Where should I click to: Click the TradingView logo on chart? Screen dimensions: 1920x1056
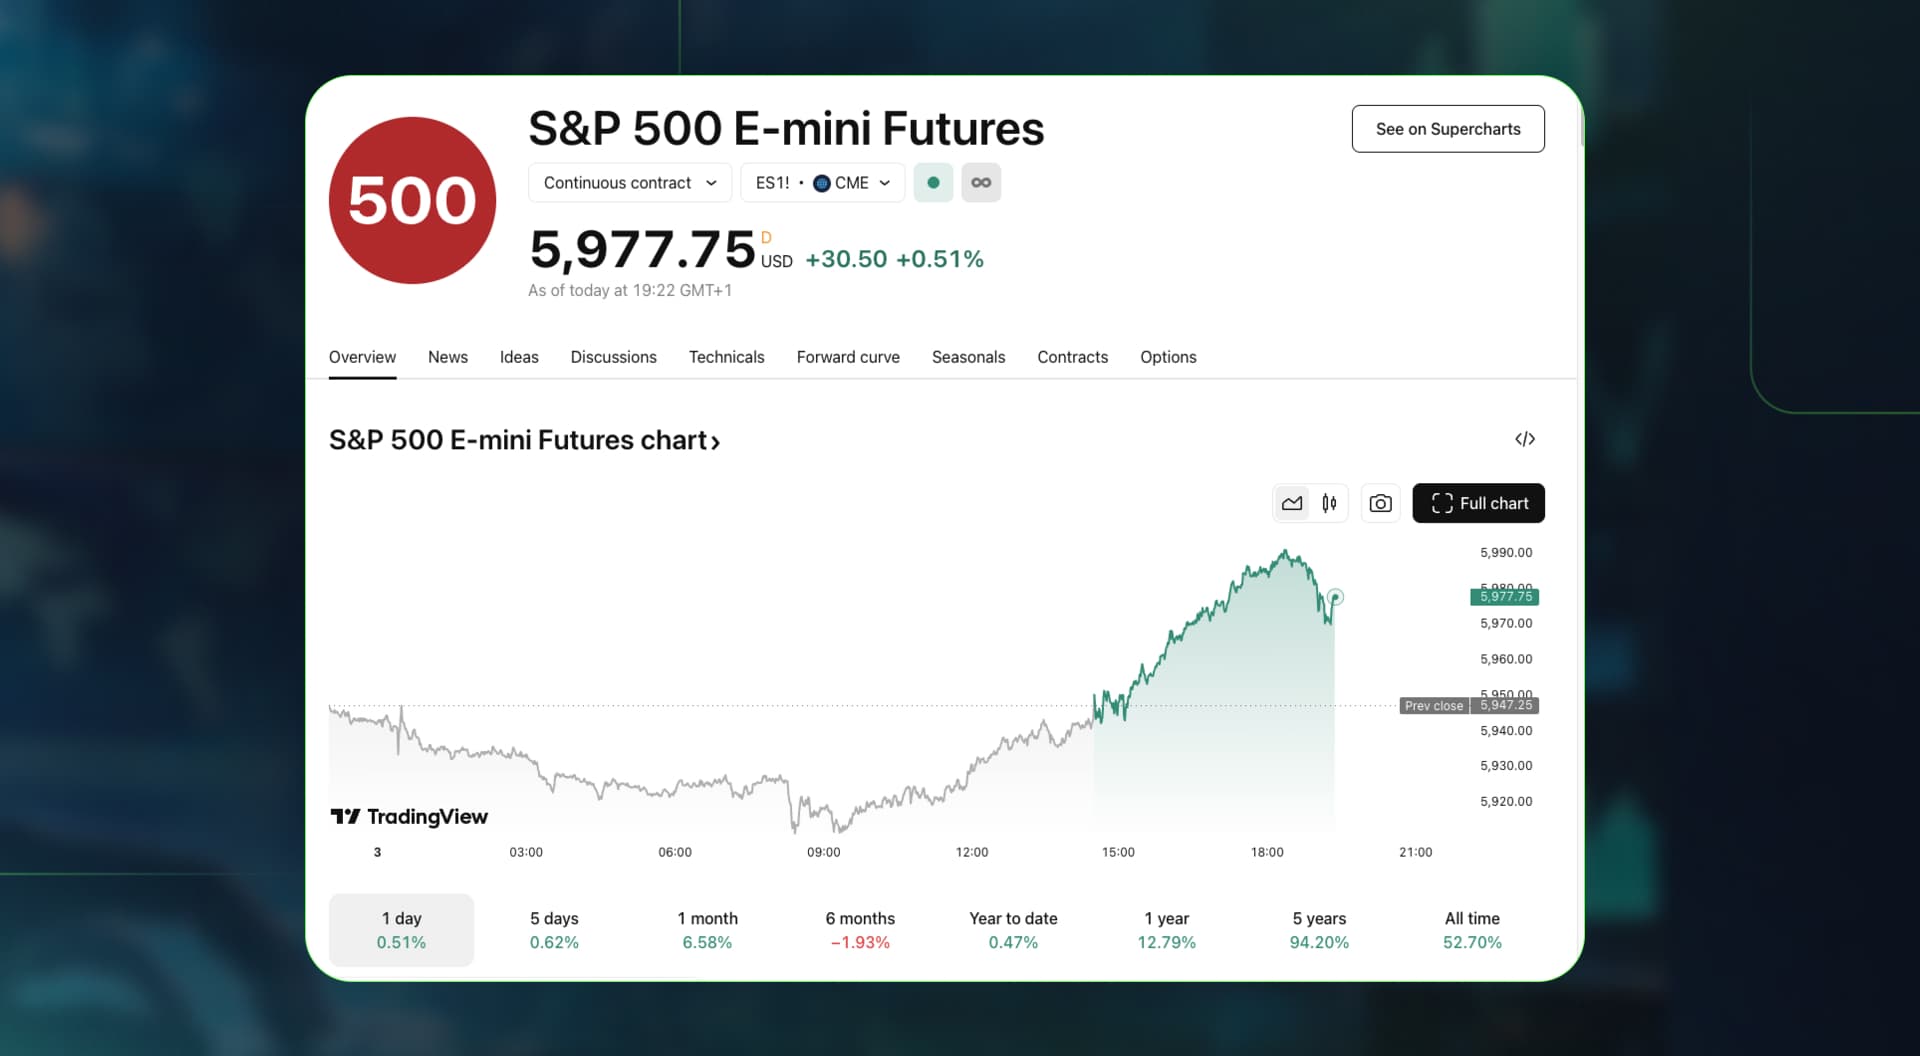tap(409, 816)
